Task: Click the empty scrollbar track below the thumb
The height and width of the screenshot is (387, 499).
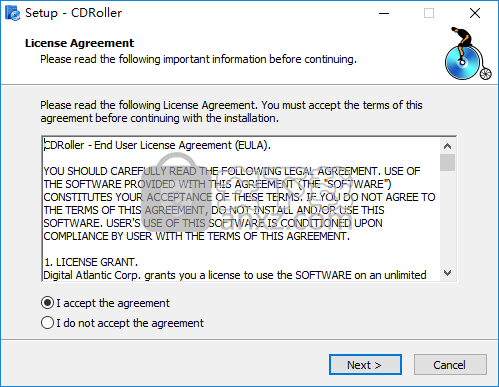Action: [448, 218]
